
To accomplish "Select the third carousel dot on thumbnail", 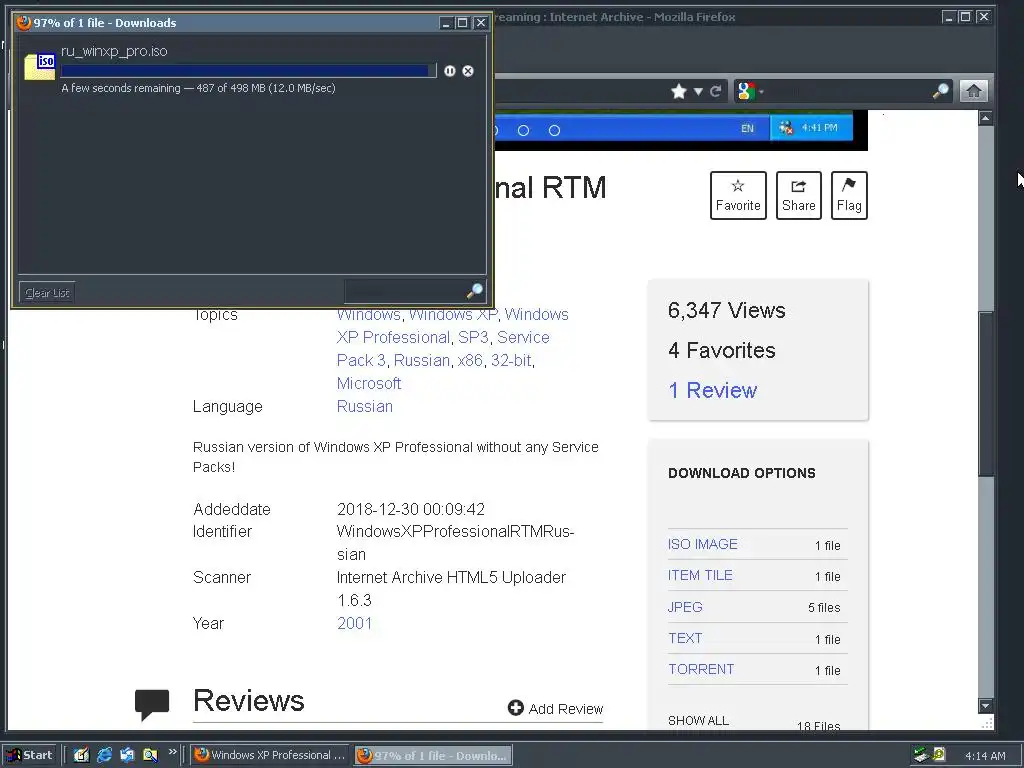I will (x=554, y=131).
